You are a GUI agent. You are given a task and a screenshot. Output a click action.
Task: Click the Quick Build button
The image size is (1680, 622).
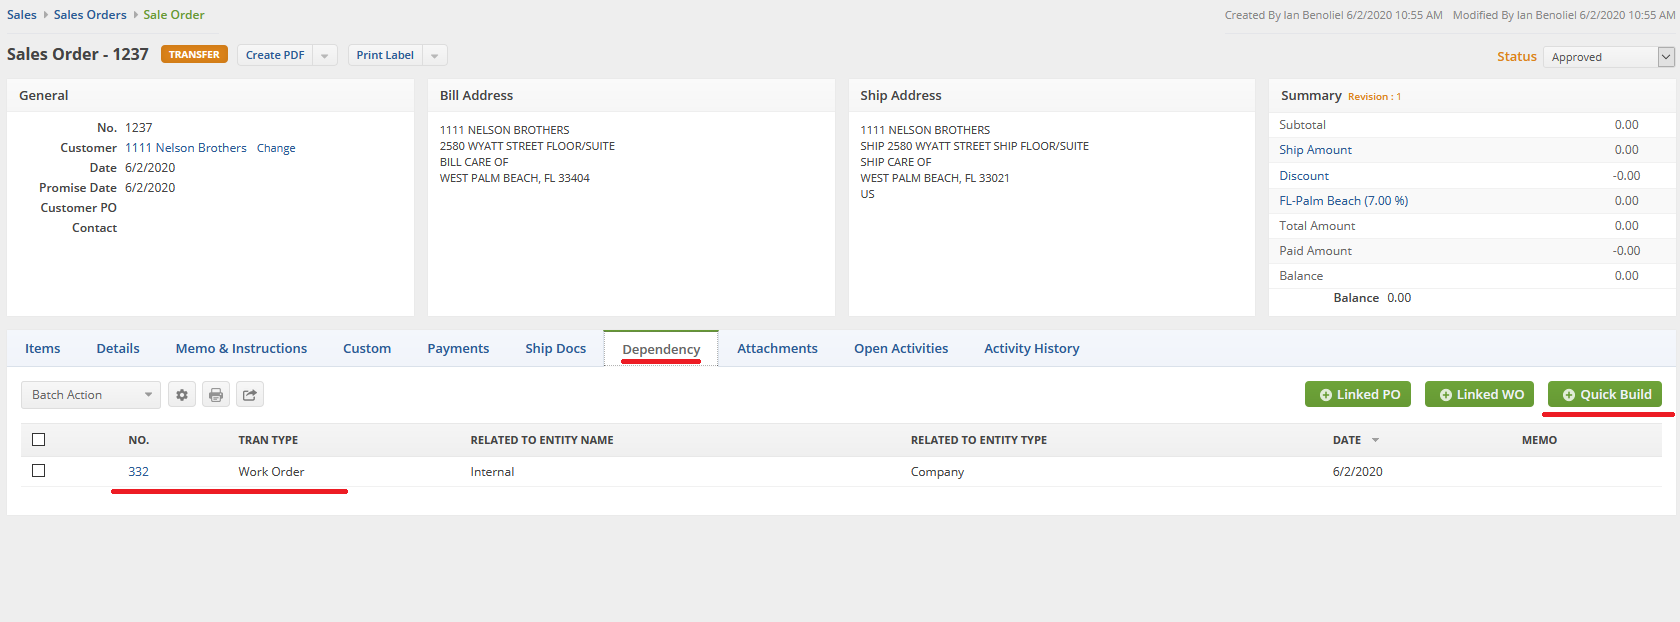point(1605,394)
